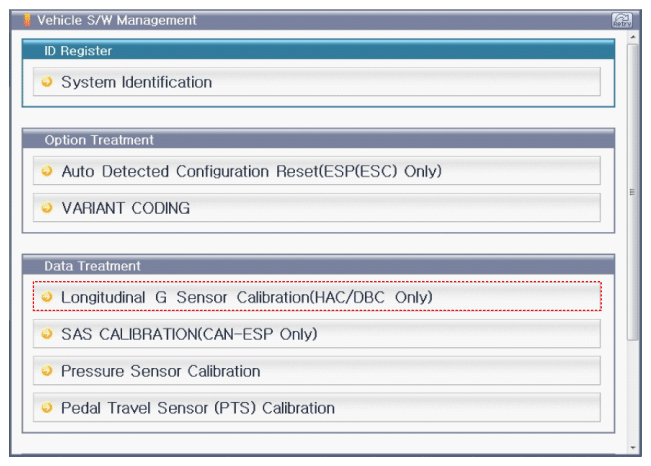The height and width of the screenshot is (466, 651).
Task: Click orange bullet icon beside System Identification
Action: click(x=47, y=81)
